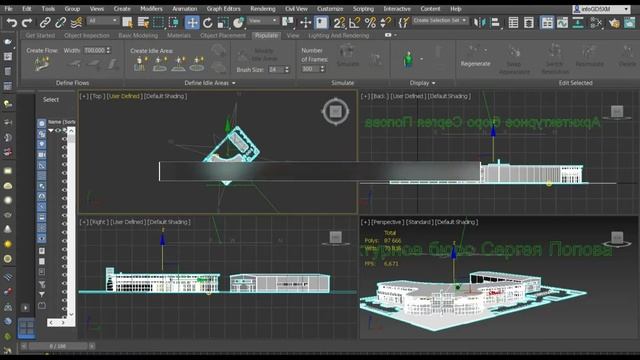Image resolution: width=640 pixels, height=360 pixels.
Task: Click the Unlink Selection icon
Action: [60, 22]
